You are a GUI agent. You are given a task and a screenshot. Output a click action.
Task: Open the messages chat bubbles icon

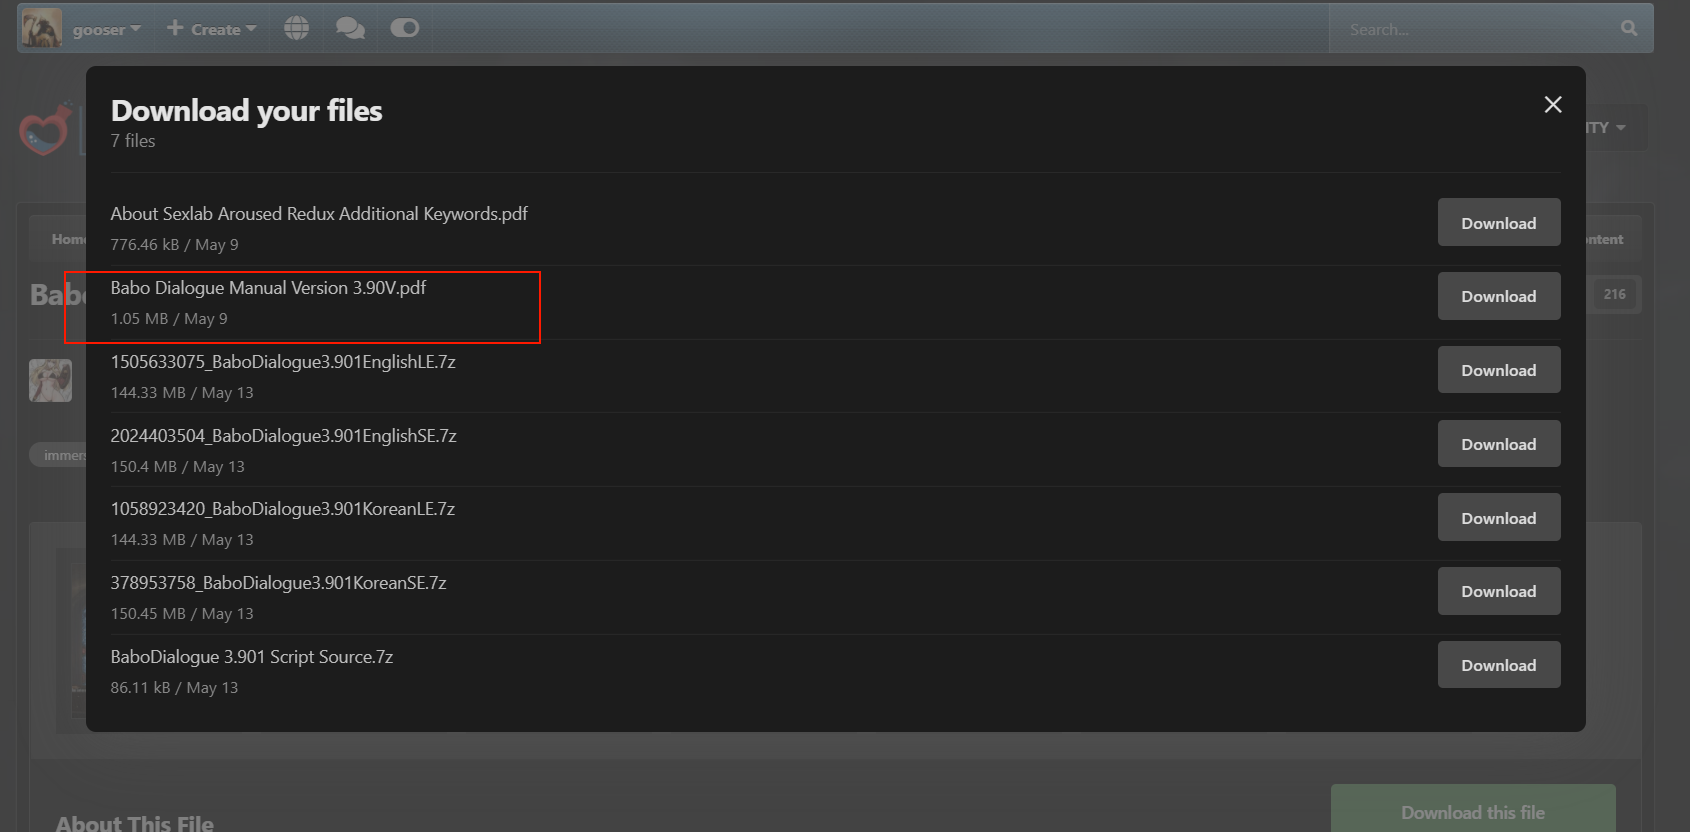pos(350,28)
